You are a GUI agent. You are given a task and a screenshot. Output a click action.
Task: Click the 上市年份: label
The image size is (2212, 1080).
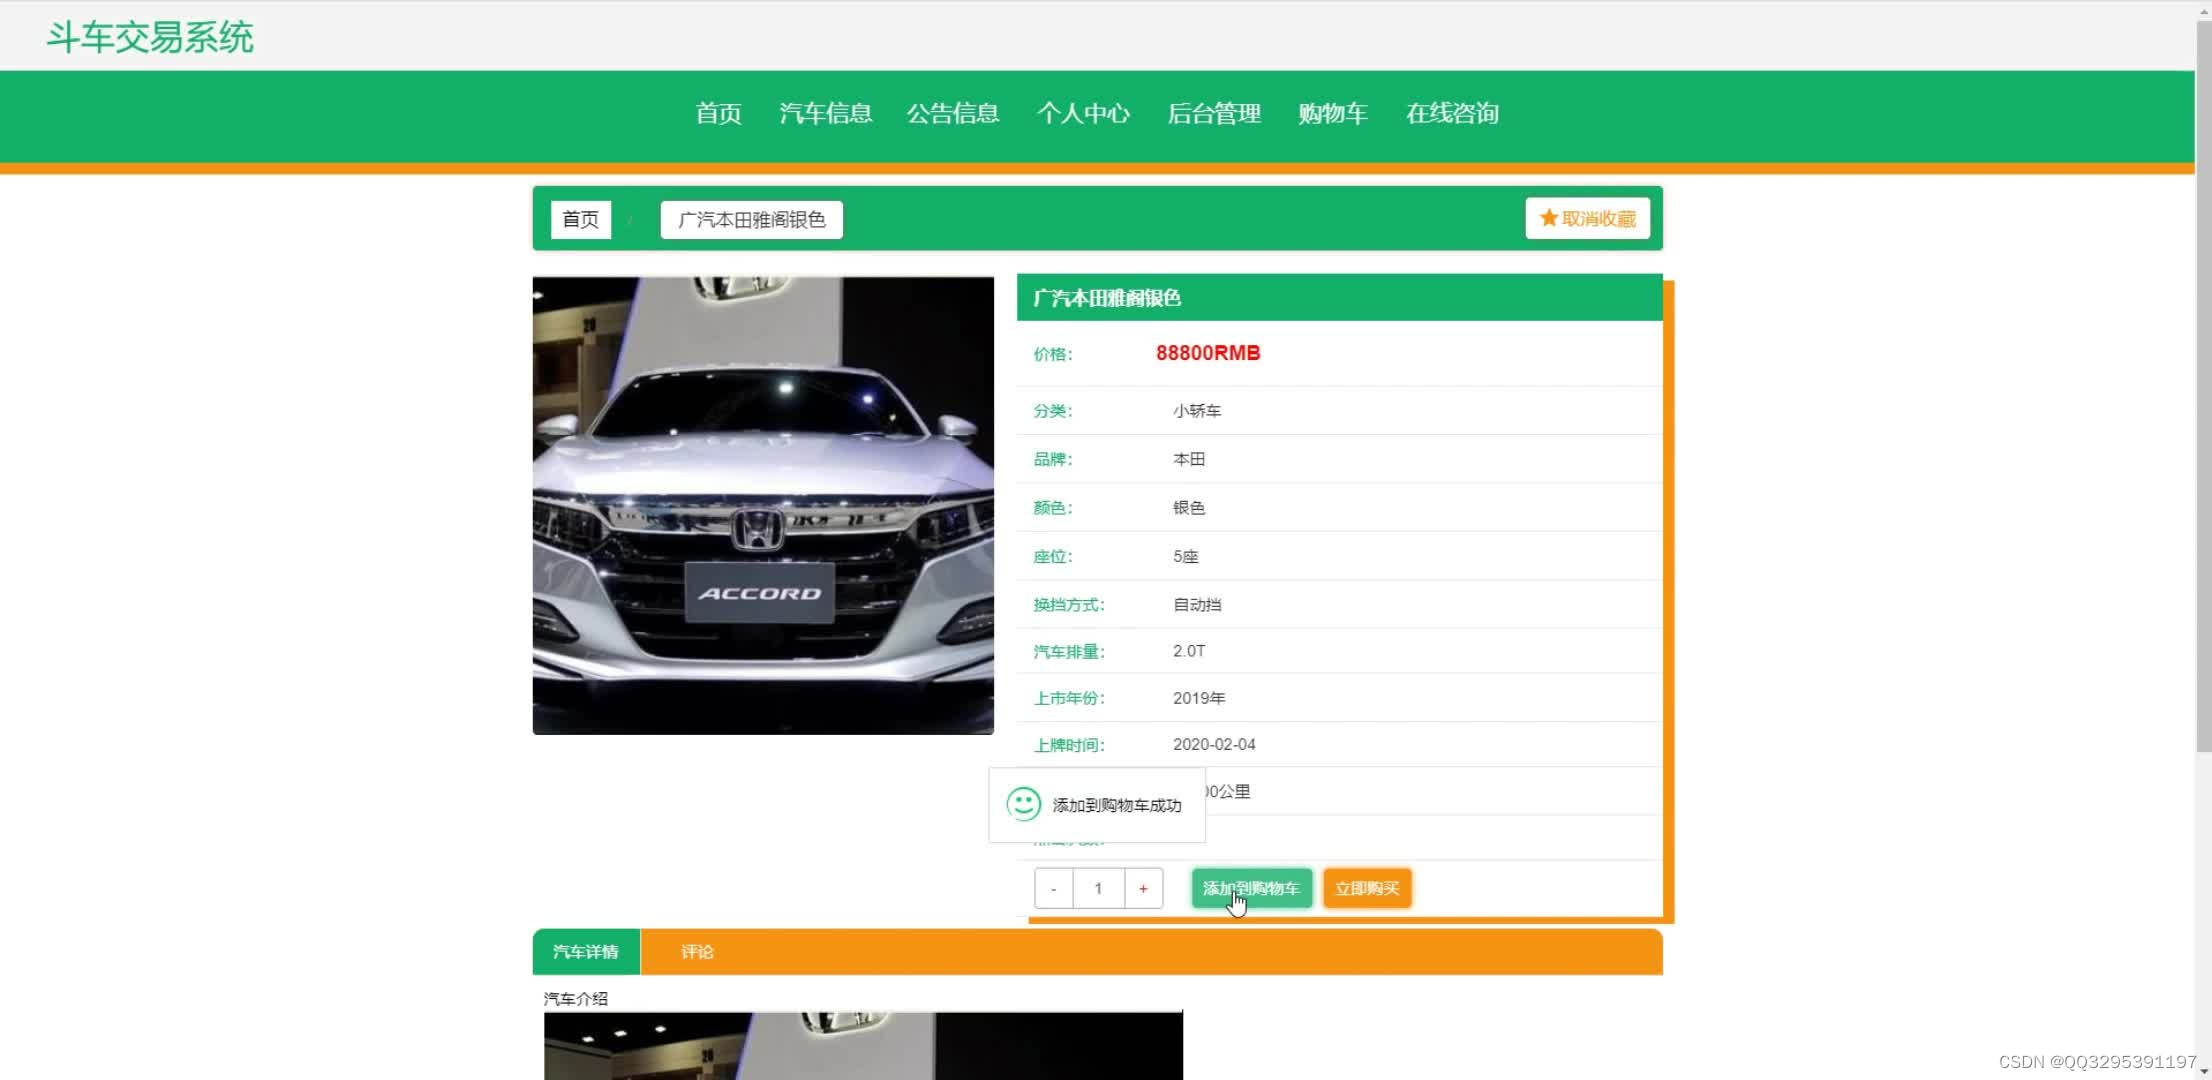coord(1069,698)
